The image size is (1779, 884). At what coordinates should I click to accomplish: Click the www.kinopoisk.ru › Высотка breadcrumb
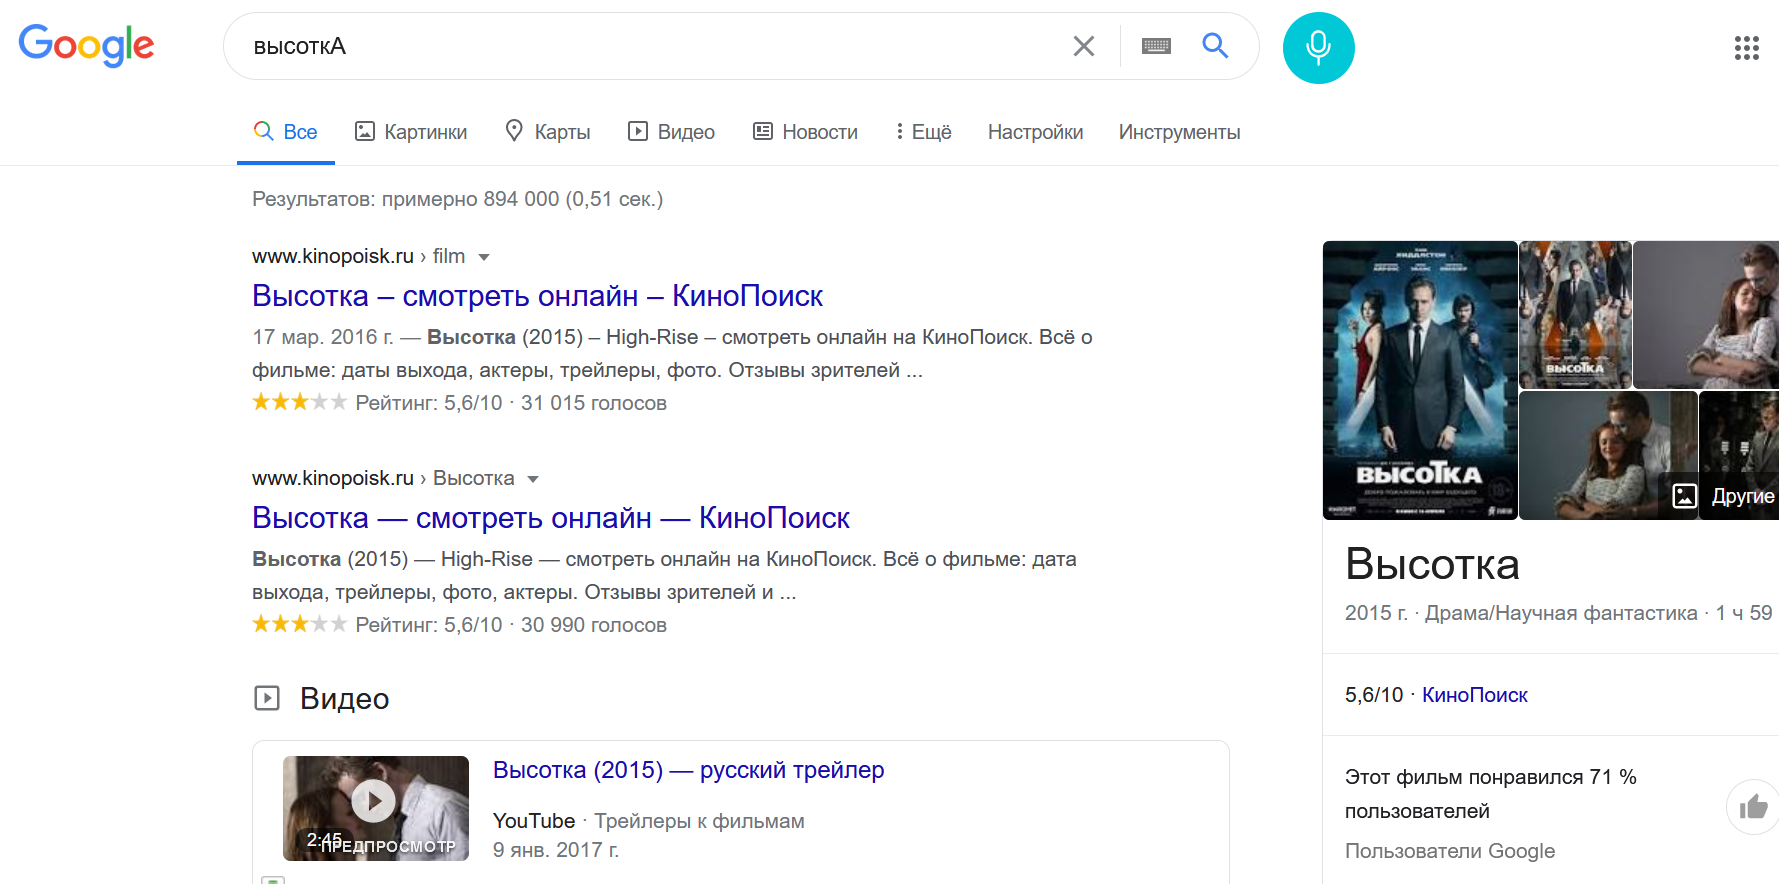coord(383,478)
